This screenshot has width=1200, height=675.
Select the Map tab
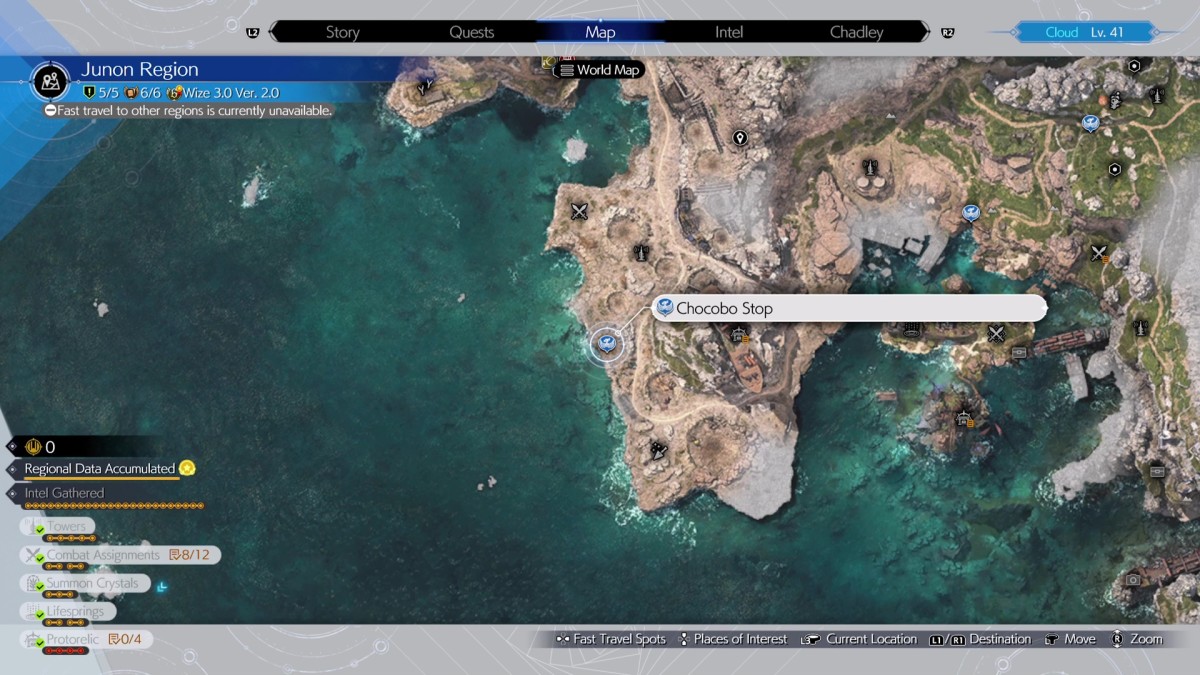[x=600, y=32]
